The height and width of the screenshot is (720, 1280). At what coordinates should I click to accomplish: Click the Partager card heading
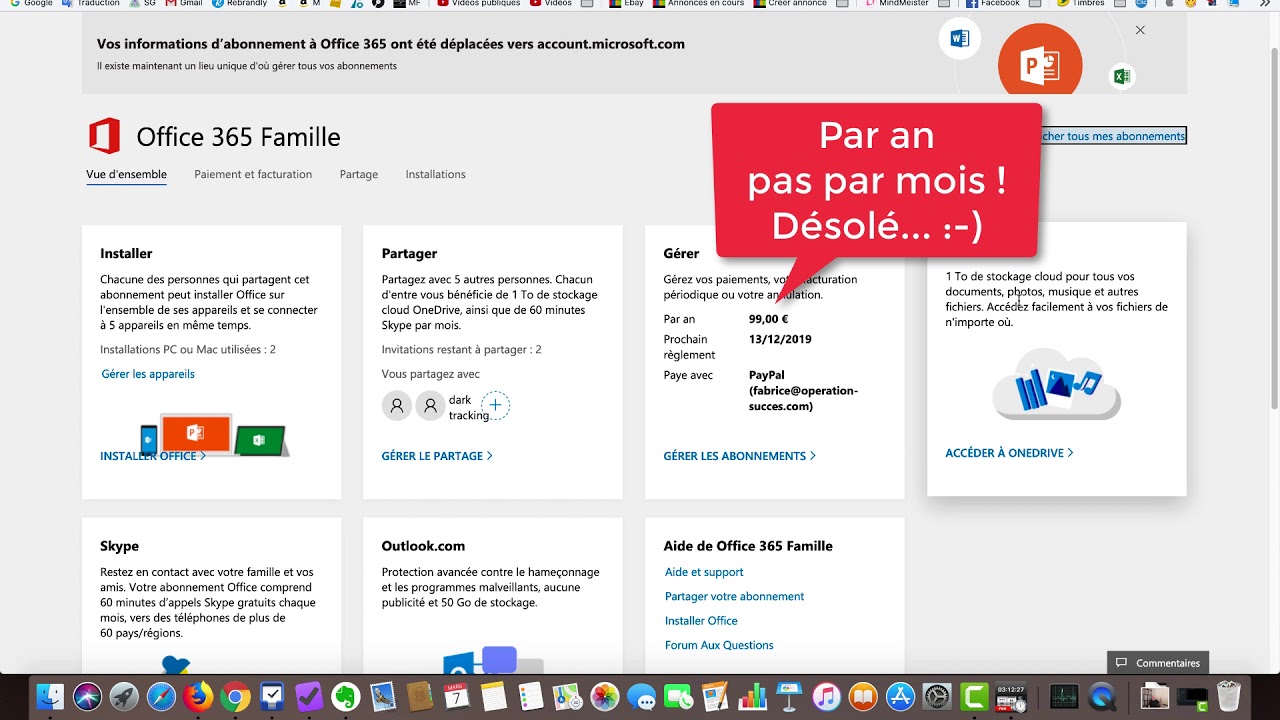coord(409,254)
